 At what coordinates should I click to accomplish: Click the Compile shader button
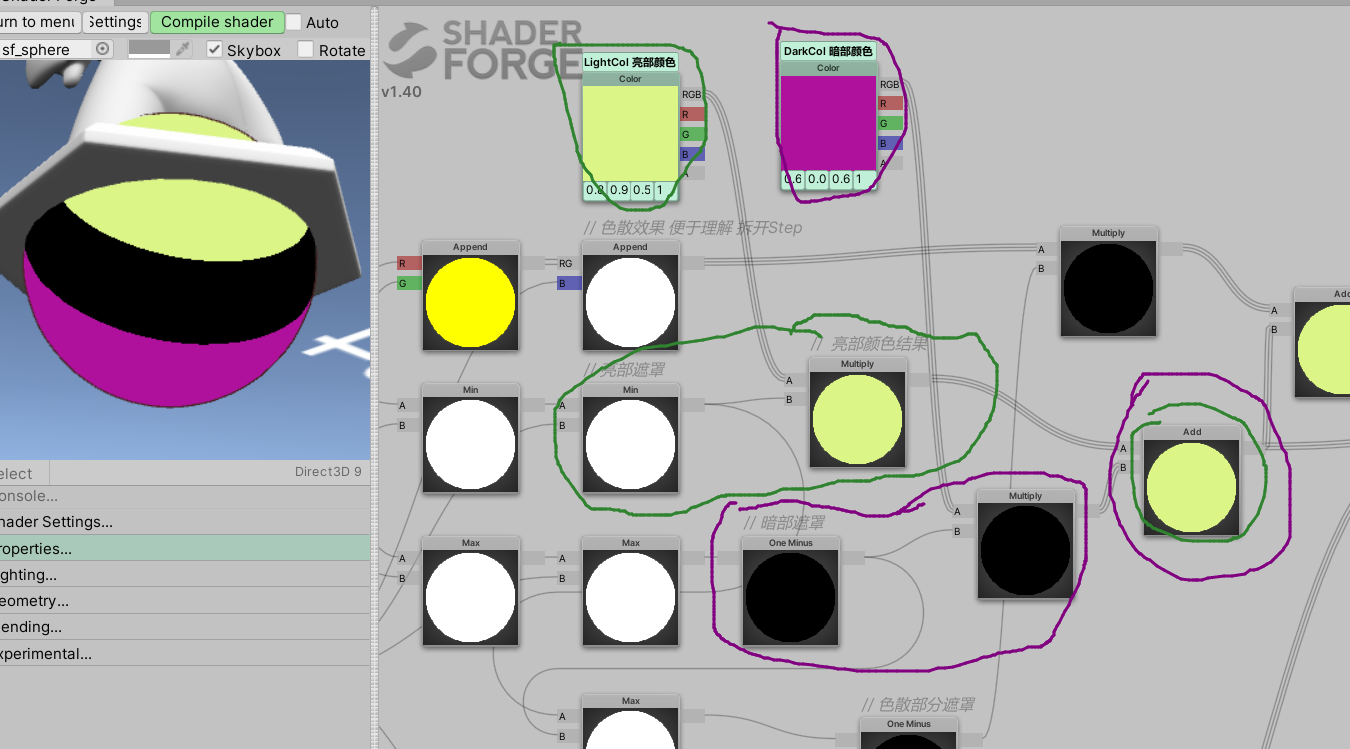[x=217, y=22]
